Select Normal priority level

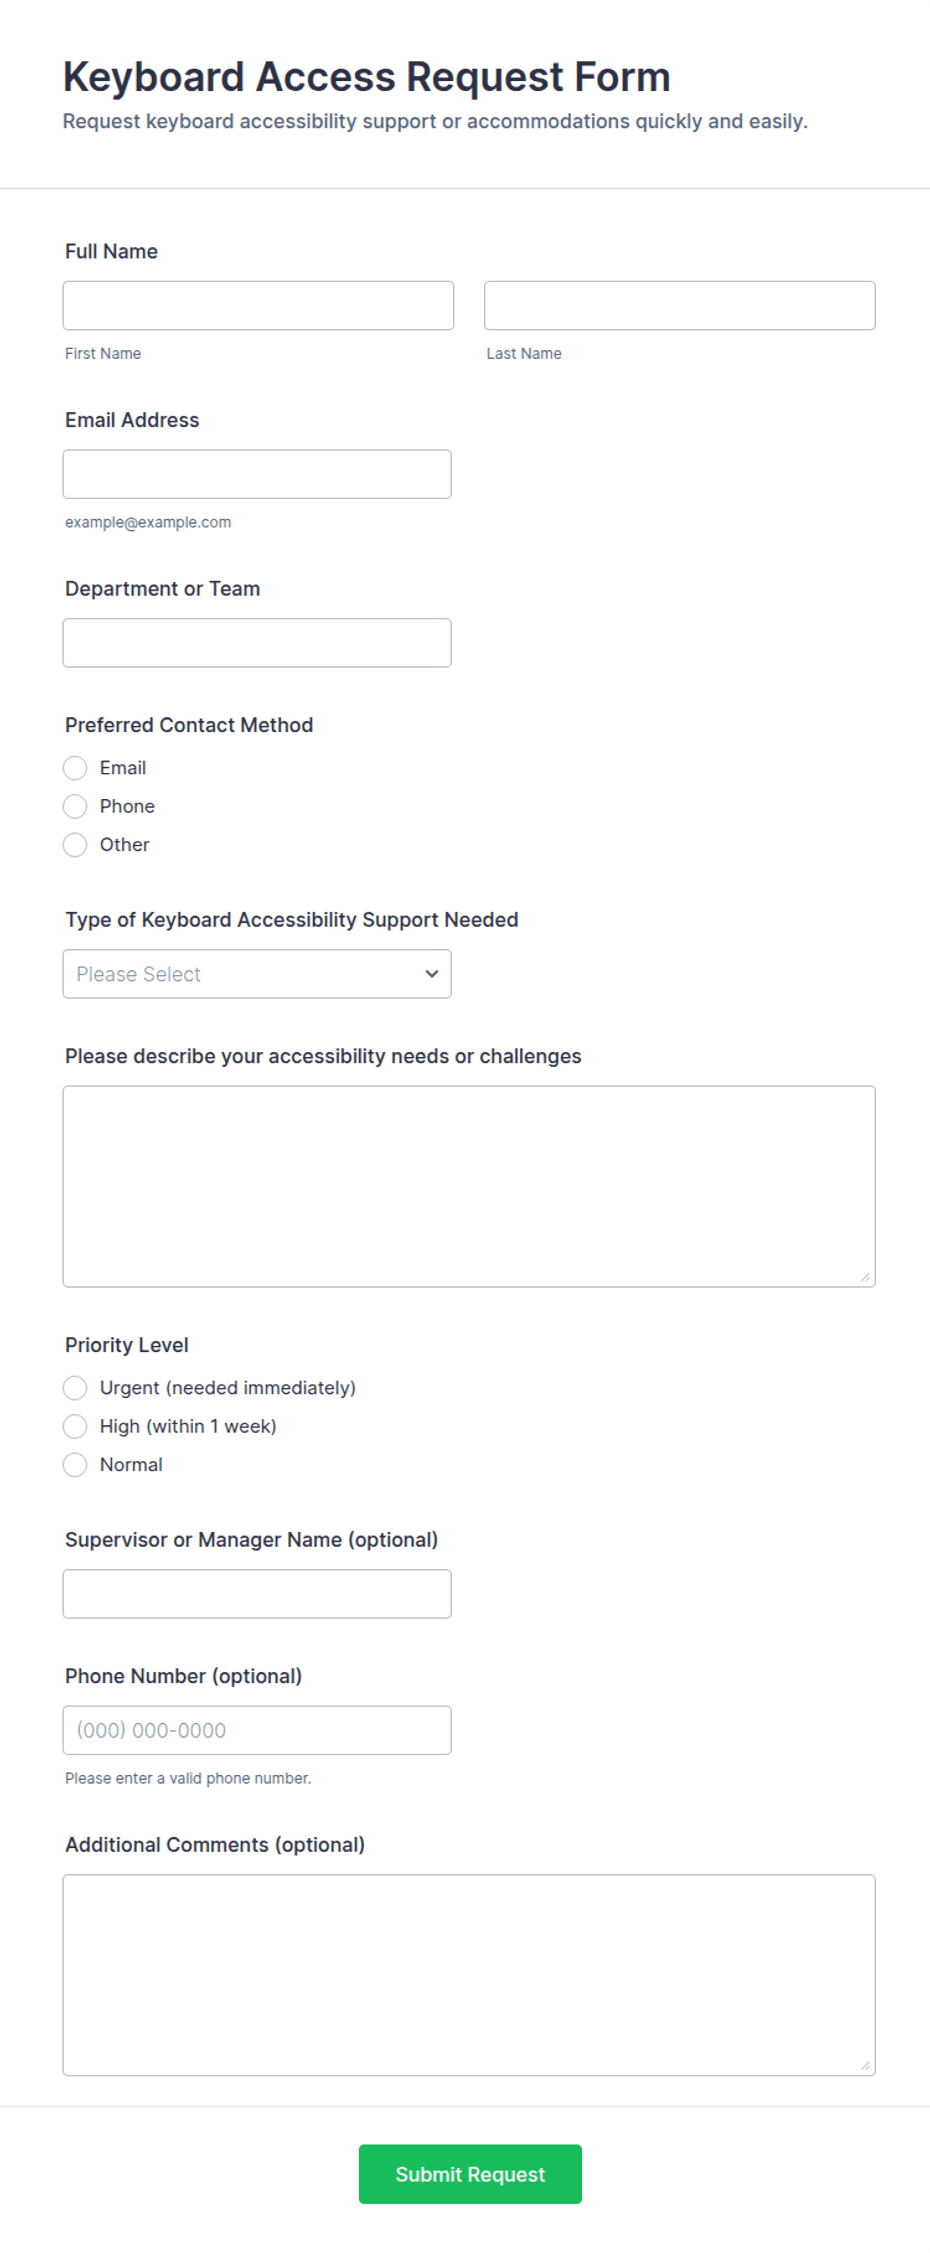[x=75, y=1465]
